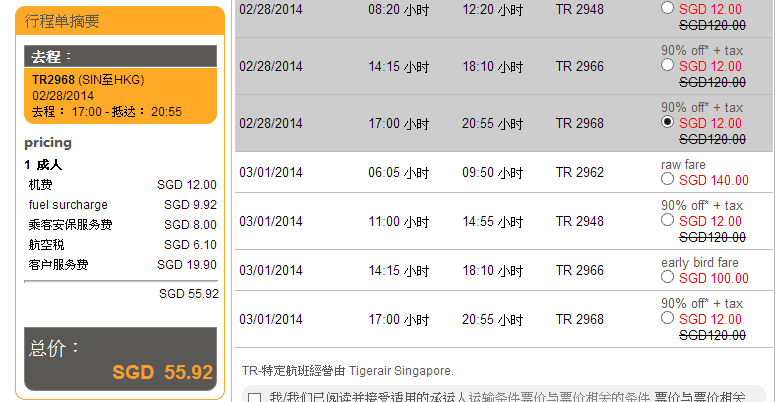Click the 航空税 SGD 6.10 line
The height and width of the screenshot is (402, 783).
click(x=120, y=245)
